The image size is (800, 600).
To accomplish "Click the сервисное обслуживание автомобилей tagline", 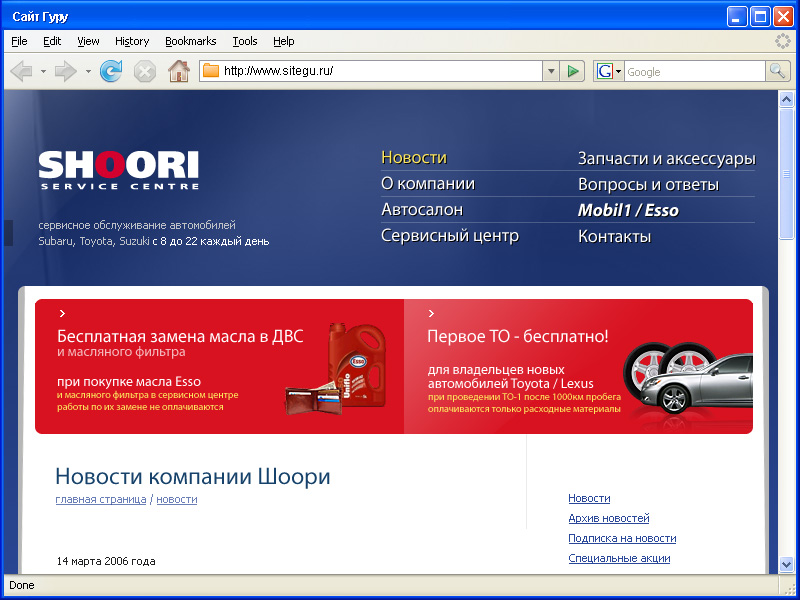I will (137, 225).
